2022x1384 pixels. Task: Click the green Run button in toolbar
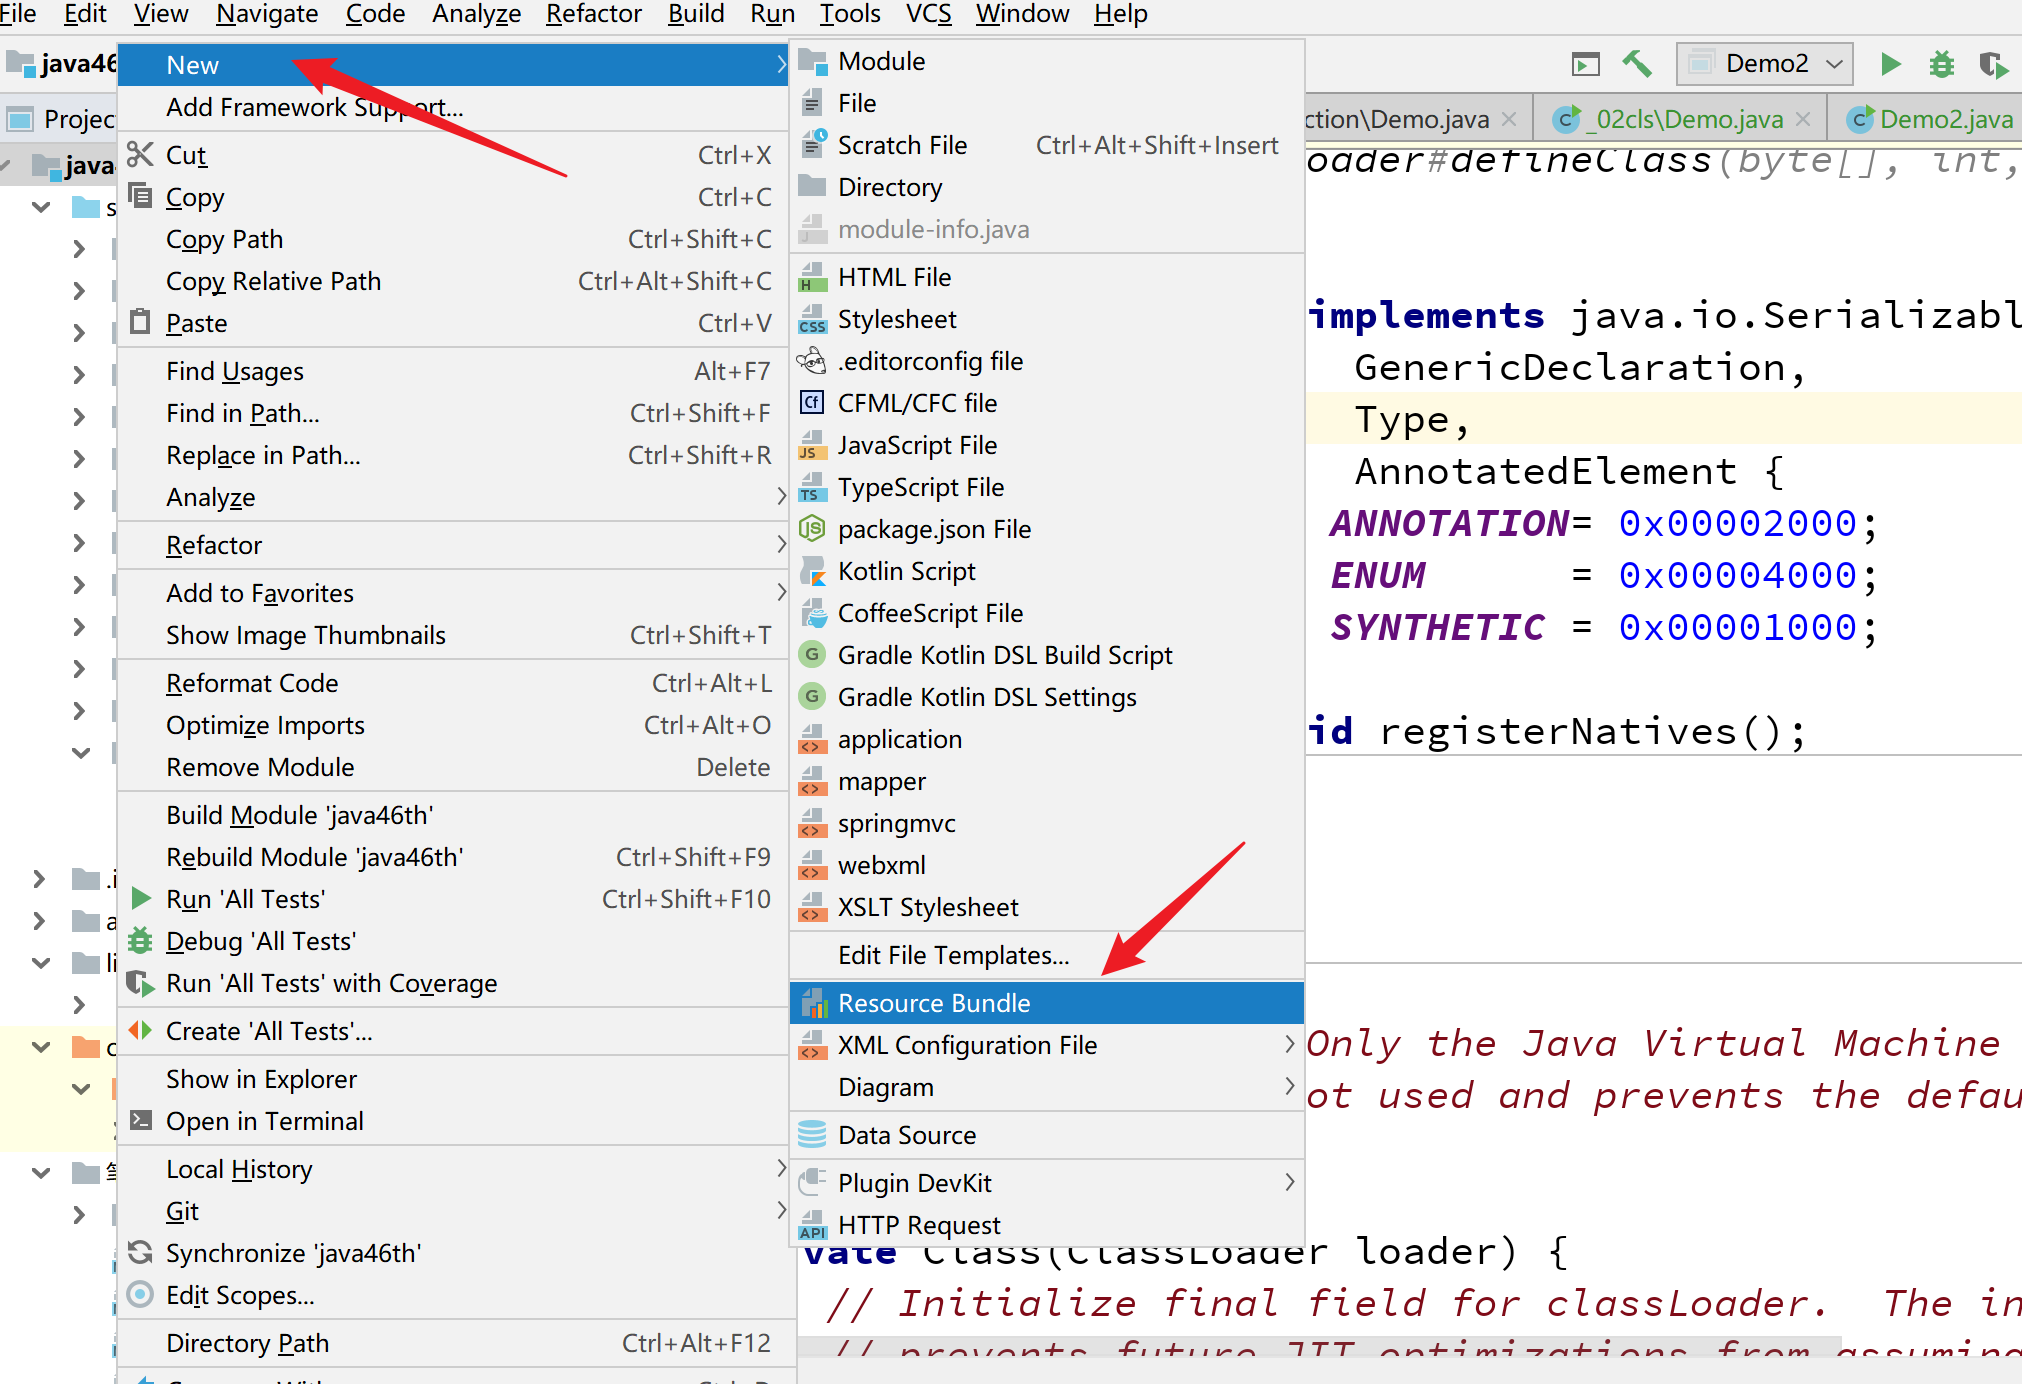pos(1890,65)
